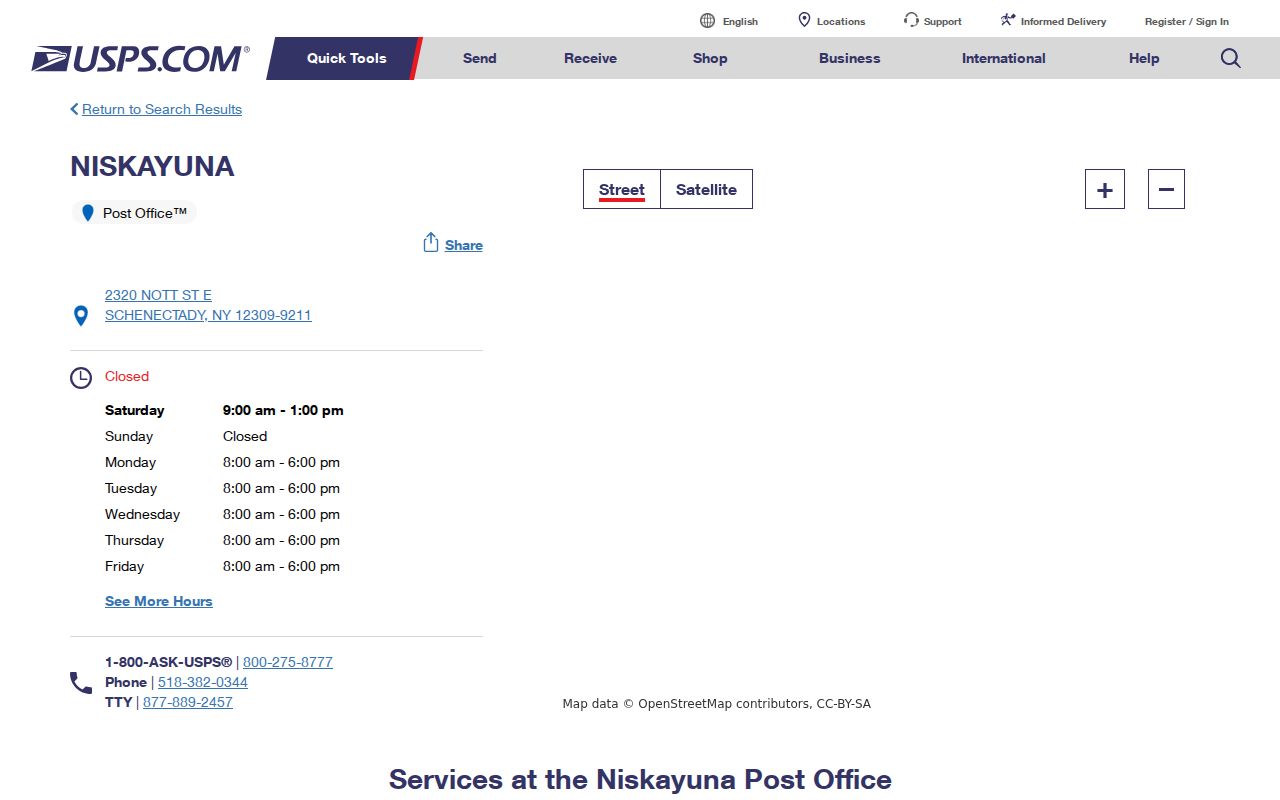Click the red Closed status text
The image size is (1280, 800).
pyautogui.click(x=127, y=376)
